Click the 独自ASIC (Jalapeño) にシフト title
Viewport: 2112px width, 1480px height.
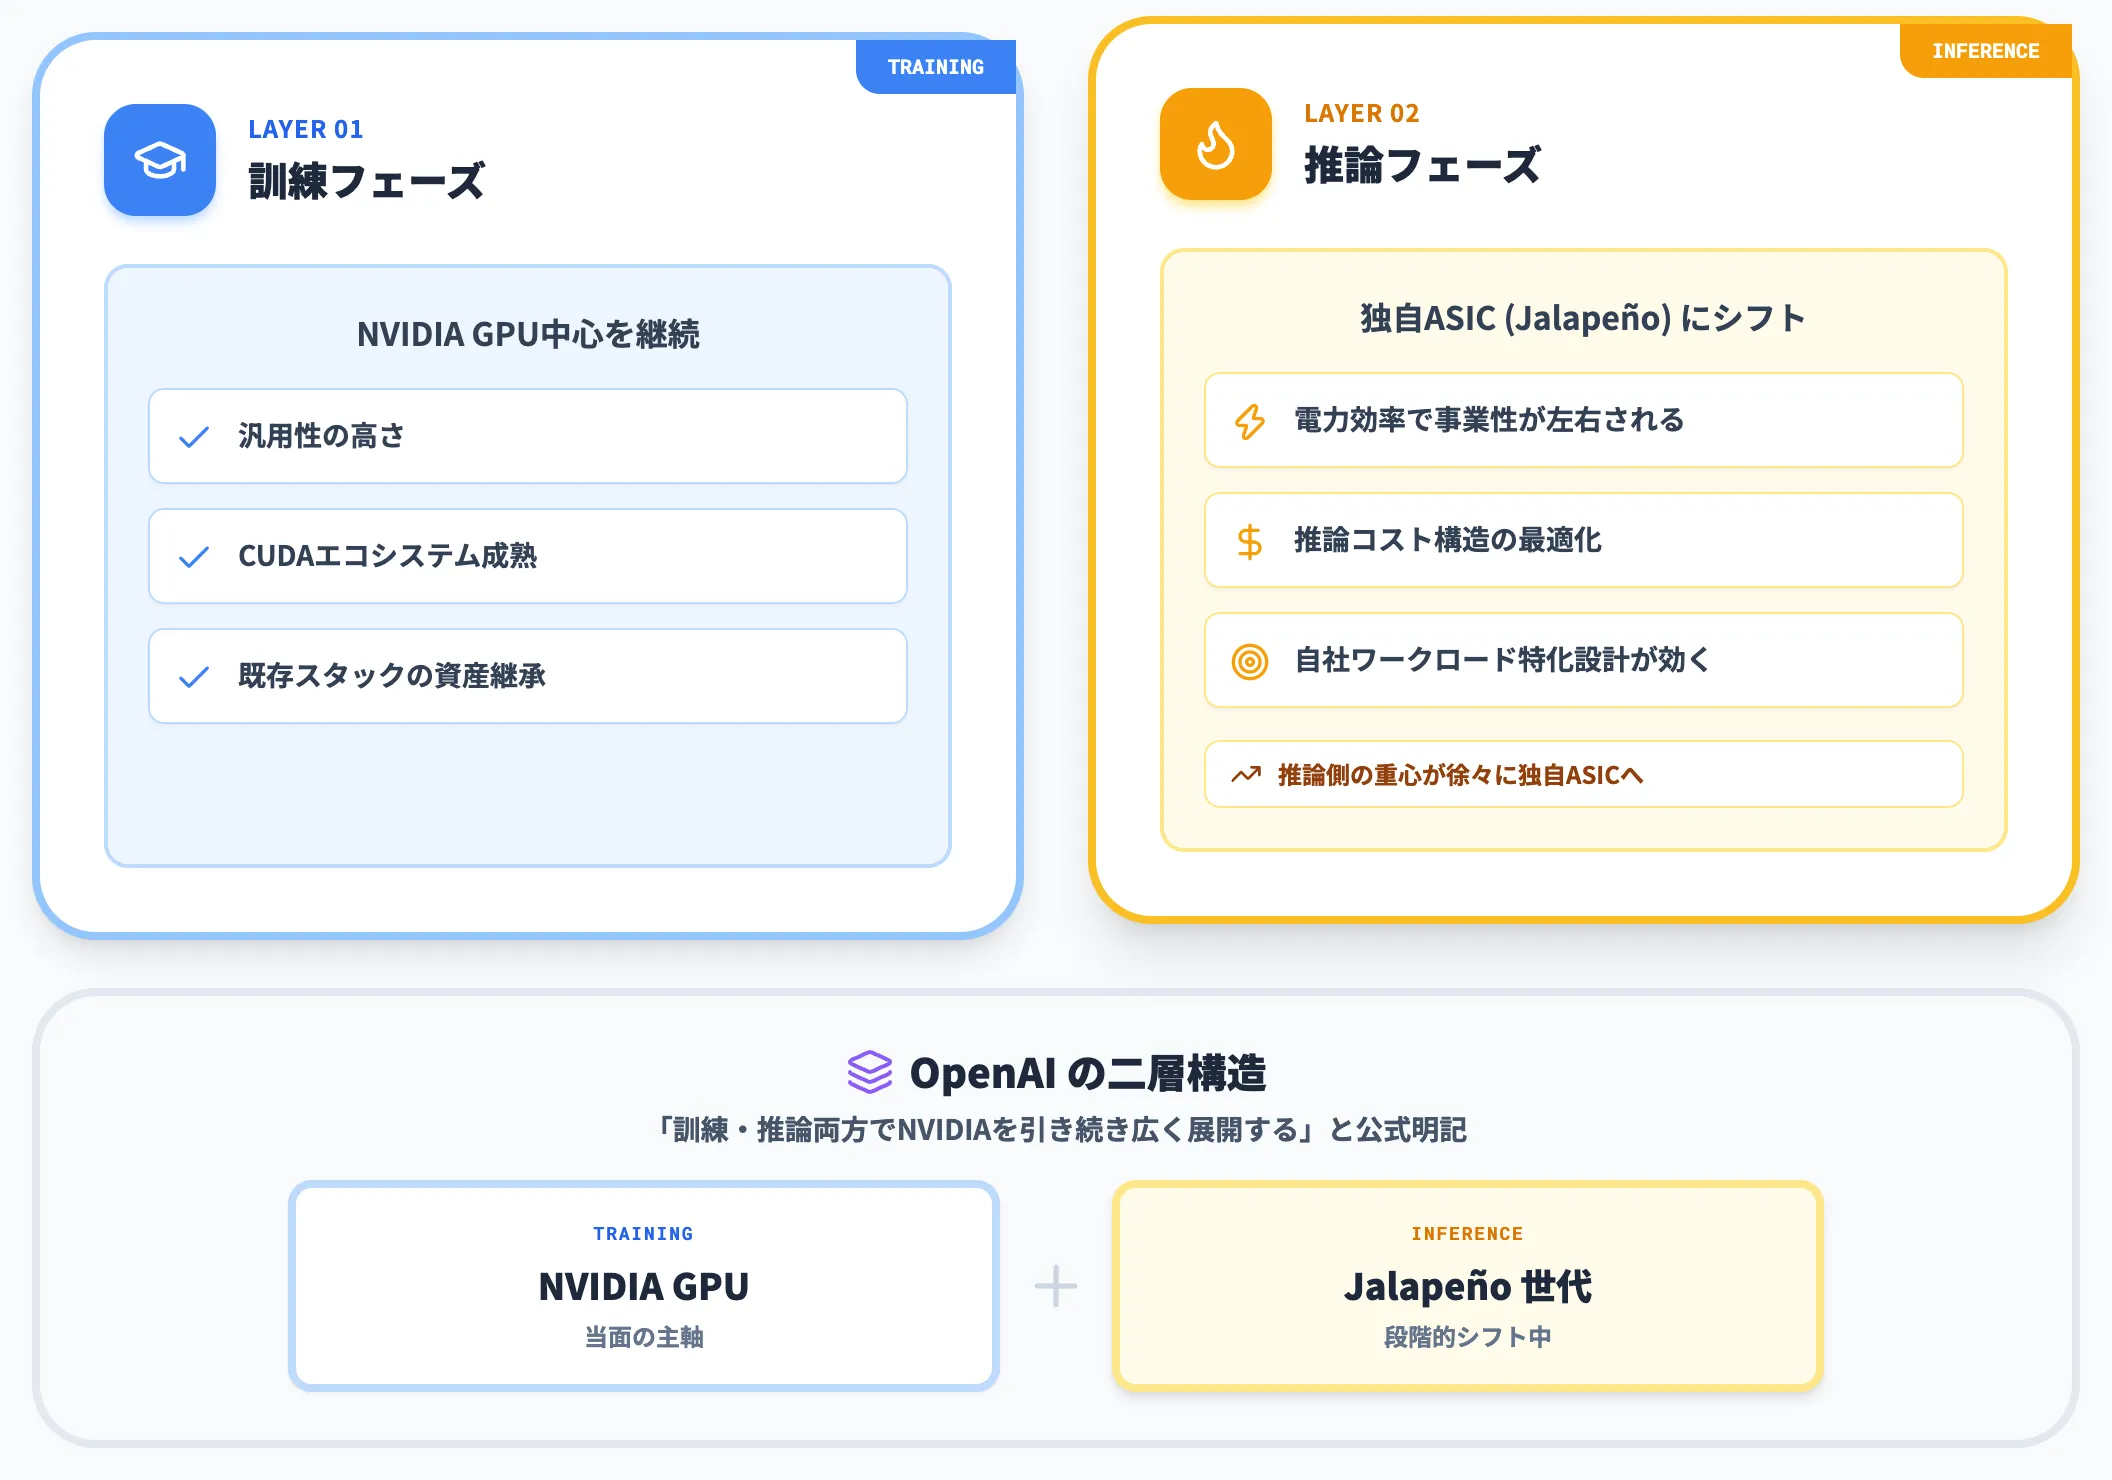coord(1583,318)
